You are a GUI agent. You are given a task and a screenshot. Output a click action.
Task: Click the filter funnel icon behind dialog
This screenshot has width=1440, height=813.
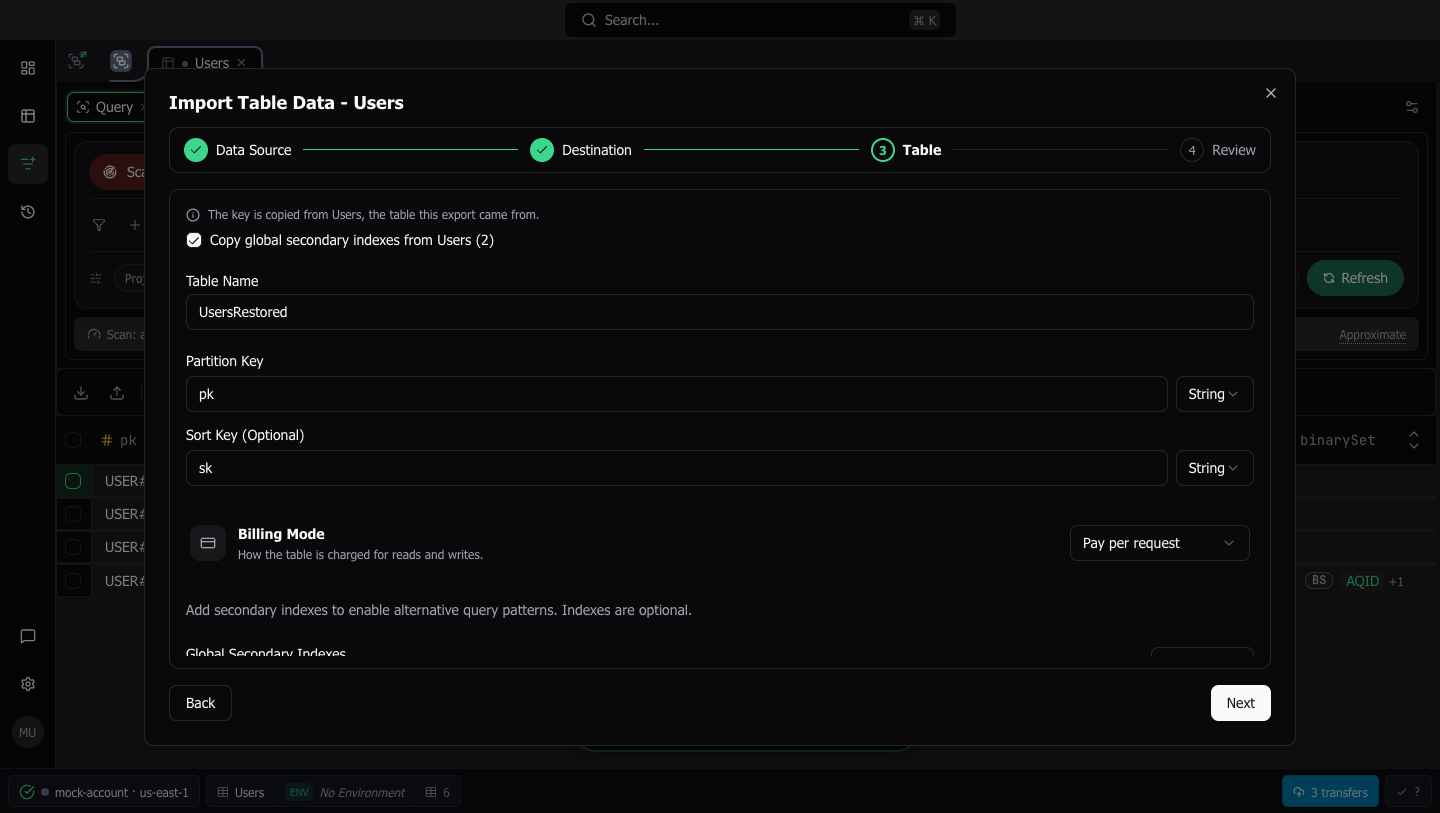click(99, 225)
